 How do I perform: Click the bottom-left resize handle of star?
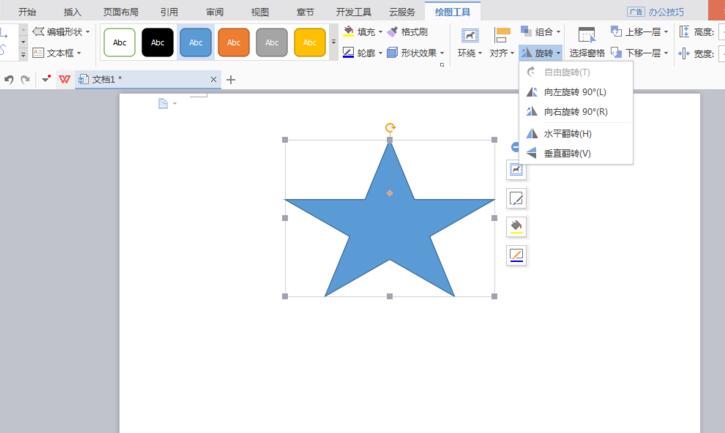(x=285, y=296)
